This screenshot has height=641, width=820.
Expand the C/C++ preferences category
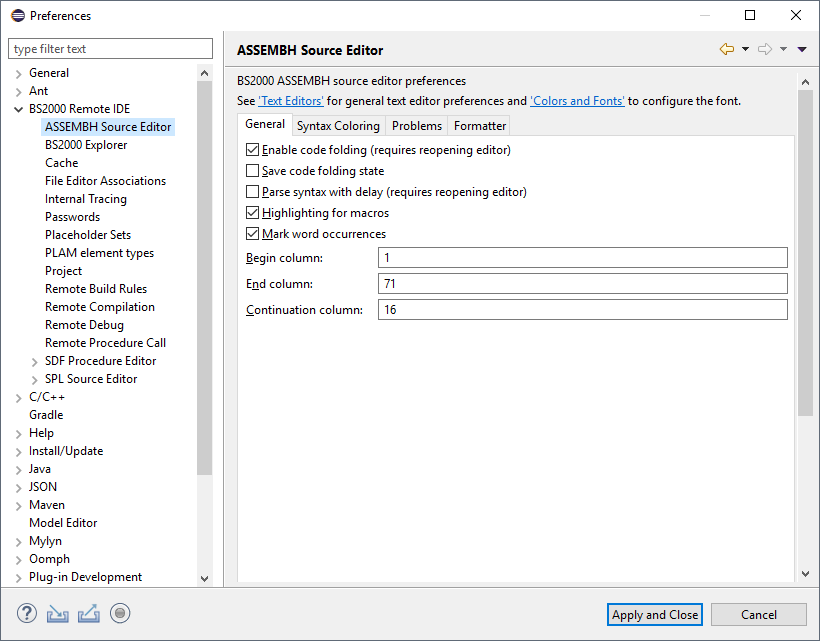point(19,397)
